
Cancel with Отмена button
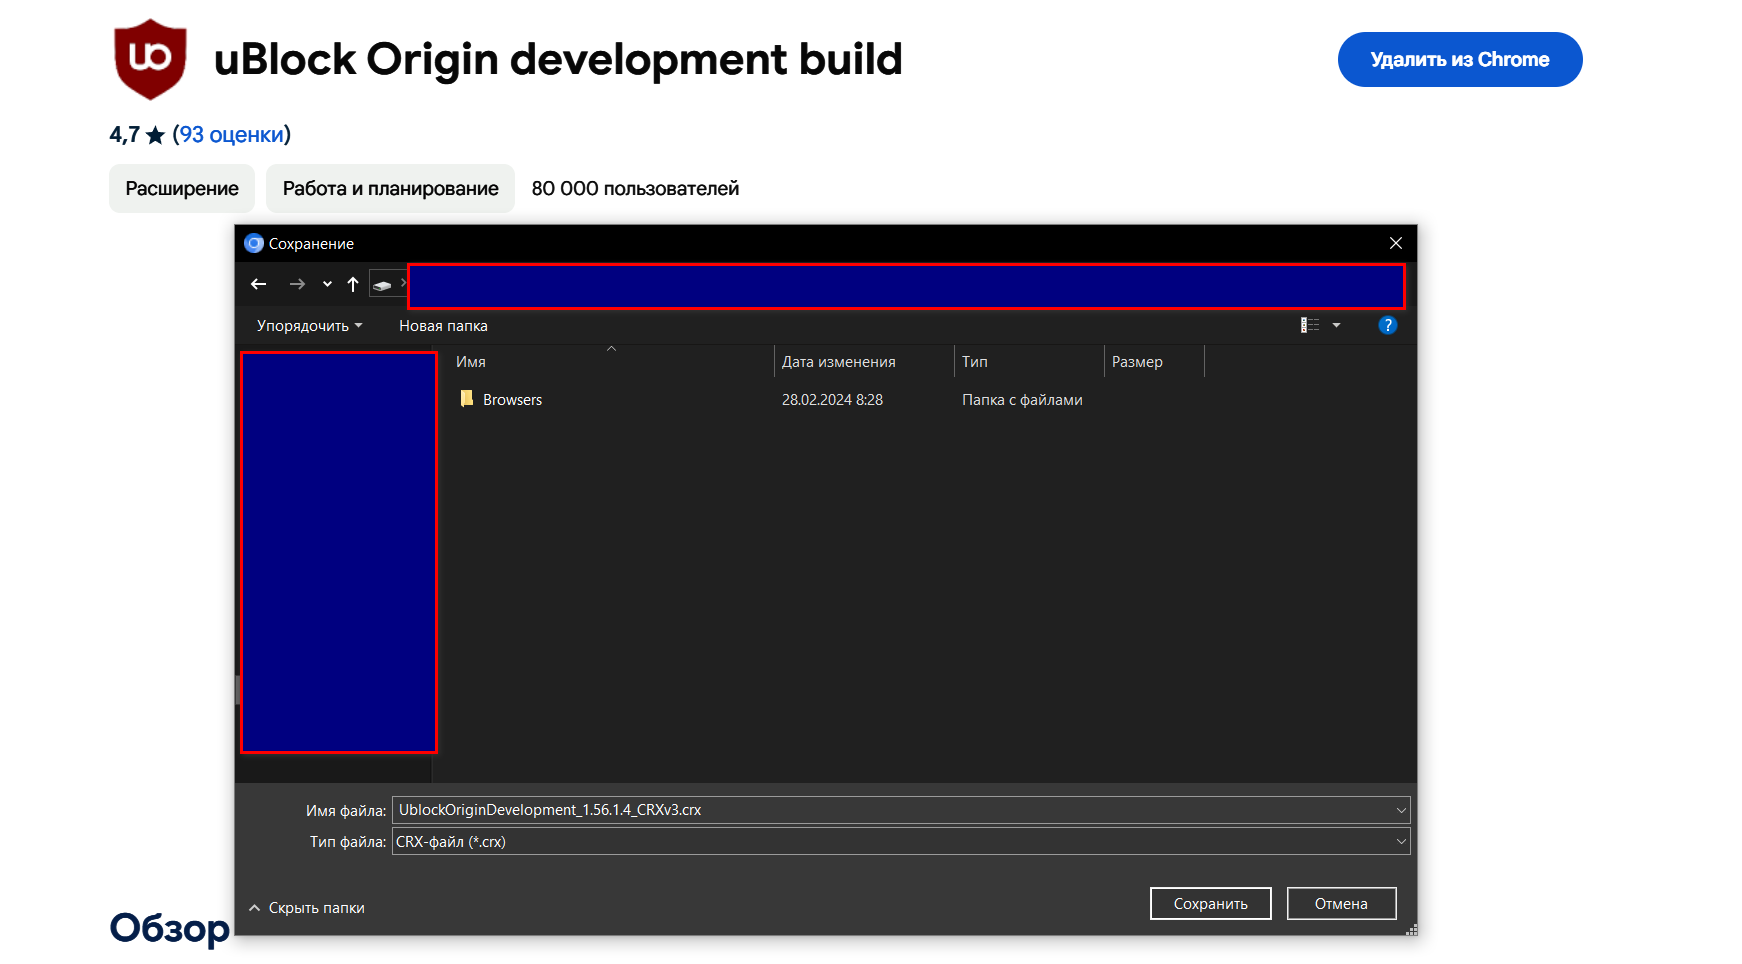pos(1341,904)
